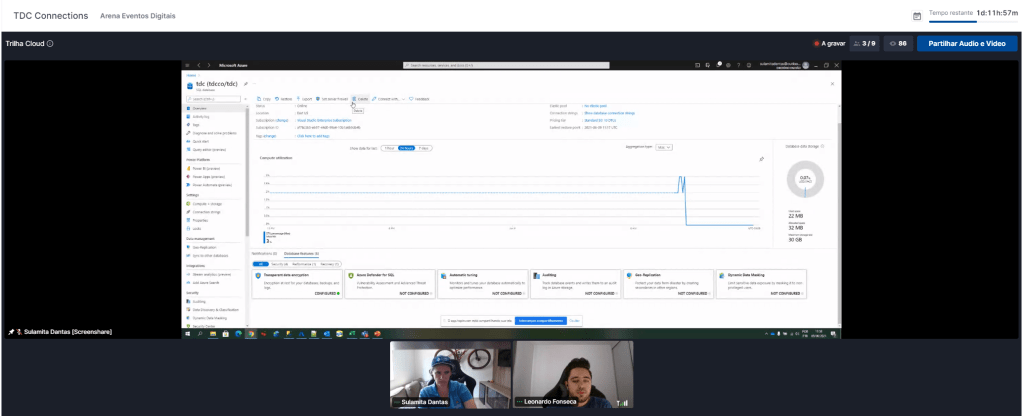The image size is (1022, 416).
Task: Open the Query editor (preview) sidebar item
Action: coord(208,149)
